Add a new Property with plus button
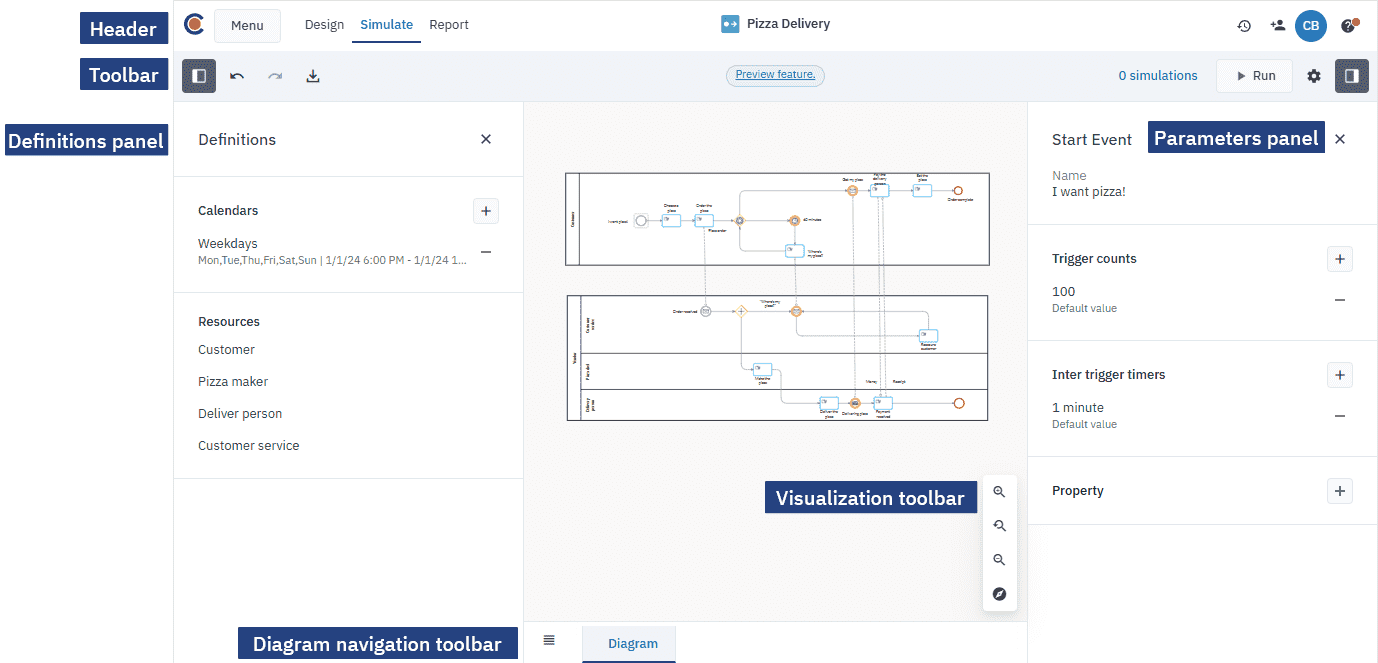The image size is (1378, 663). 1340,491
